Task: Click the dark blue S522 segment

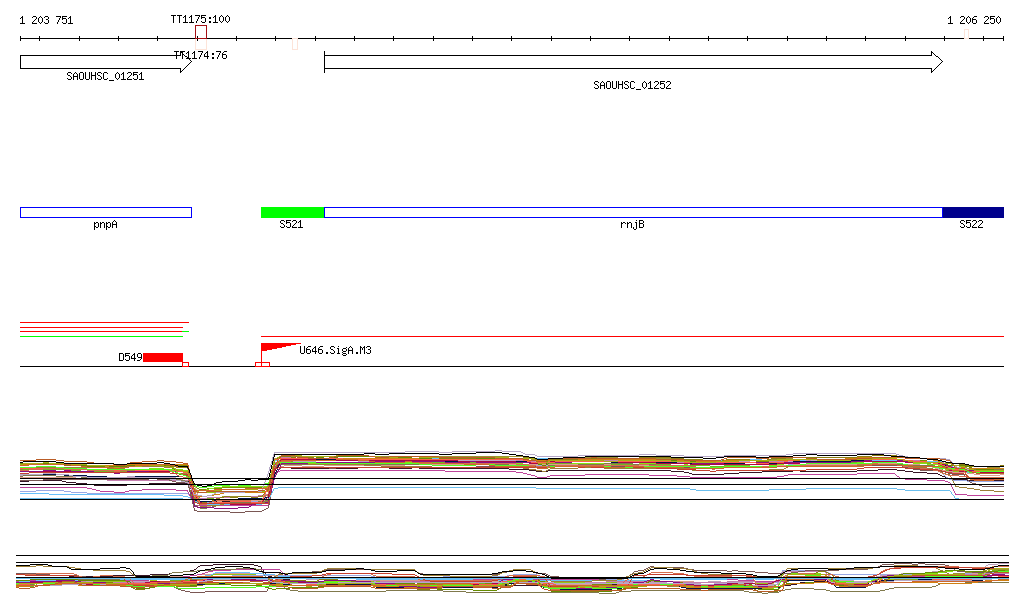Action: [x=972, y=212]
